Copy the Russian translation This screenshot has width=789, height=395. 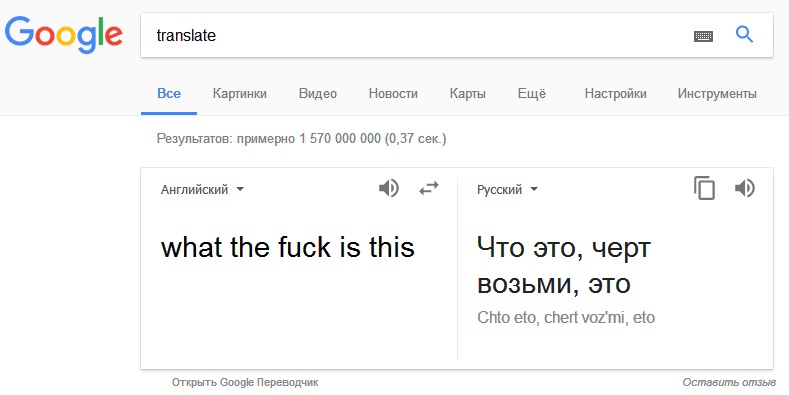[x=704, y=188]
